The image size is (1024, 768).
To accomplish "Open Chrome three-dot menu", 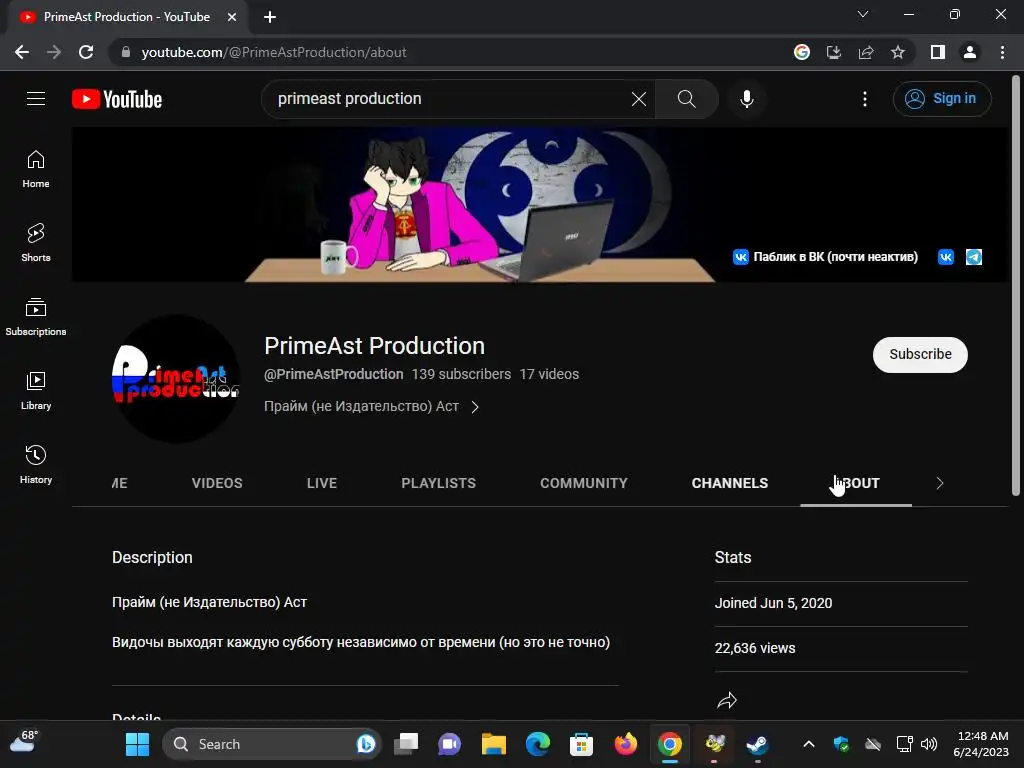I will 1002,52.
